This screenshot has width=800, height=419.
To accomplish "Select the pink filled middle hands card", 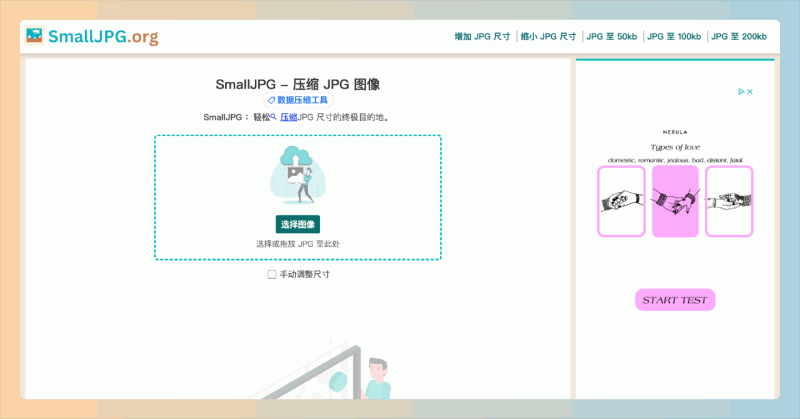I will (x=675, y=201).
